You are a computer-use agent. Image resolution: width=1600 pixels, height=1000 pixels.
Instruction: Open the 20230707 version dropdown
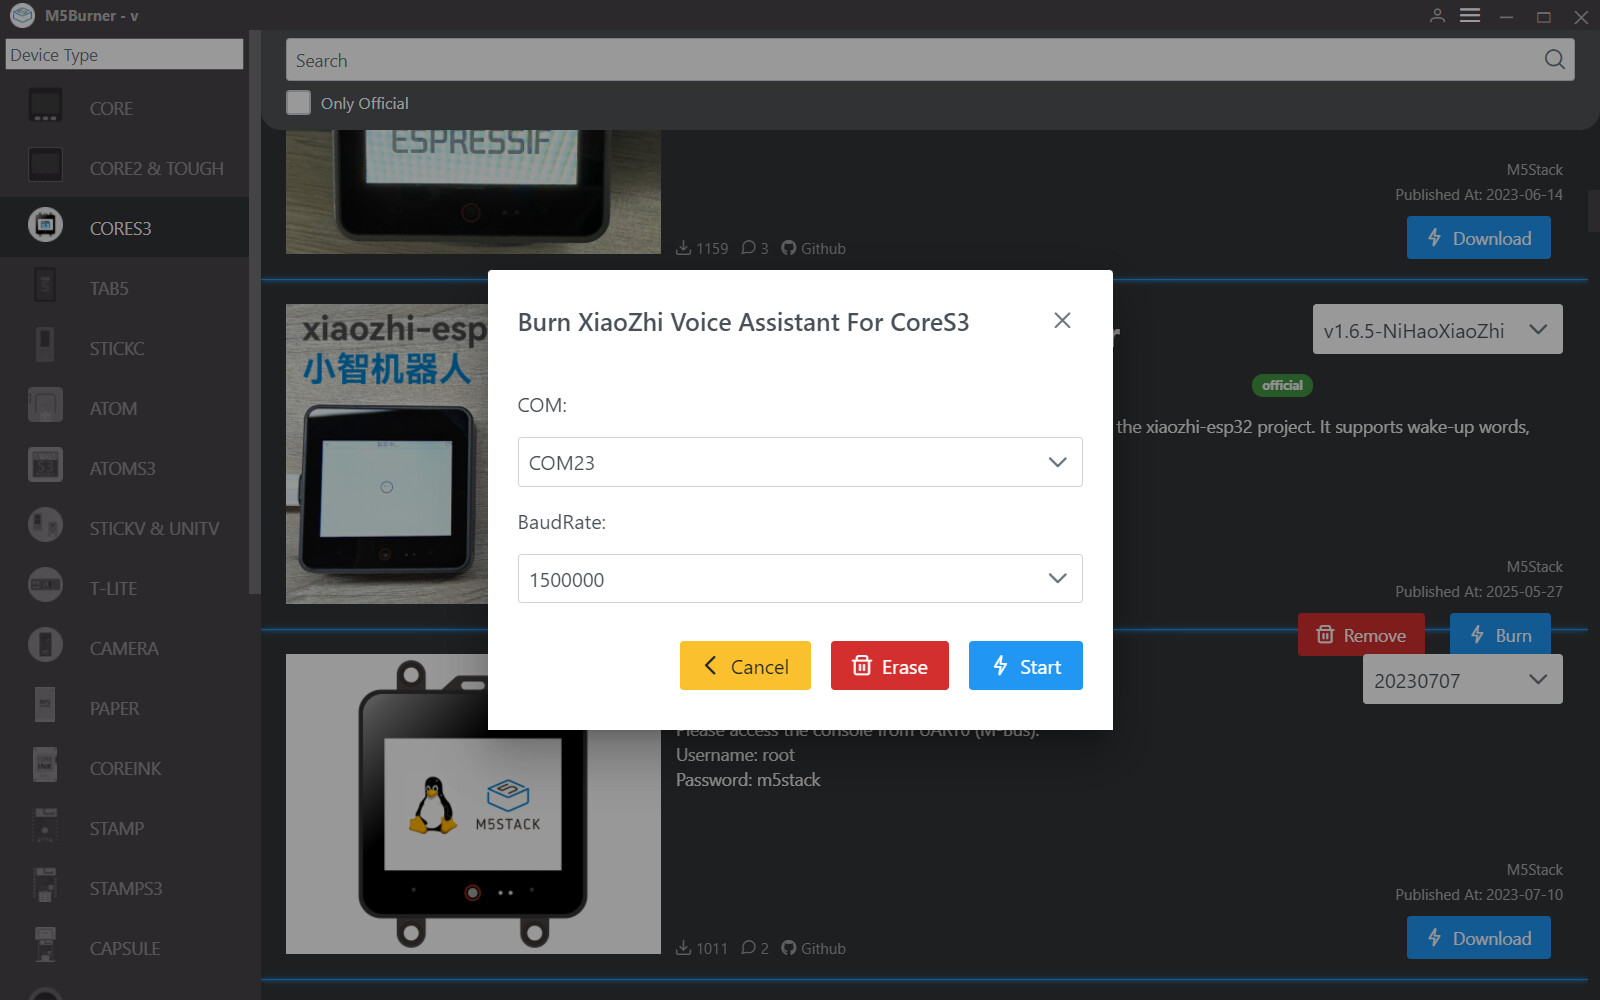click(x=1462, y=680)
